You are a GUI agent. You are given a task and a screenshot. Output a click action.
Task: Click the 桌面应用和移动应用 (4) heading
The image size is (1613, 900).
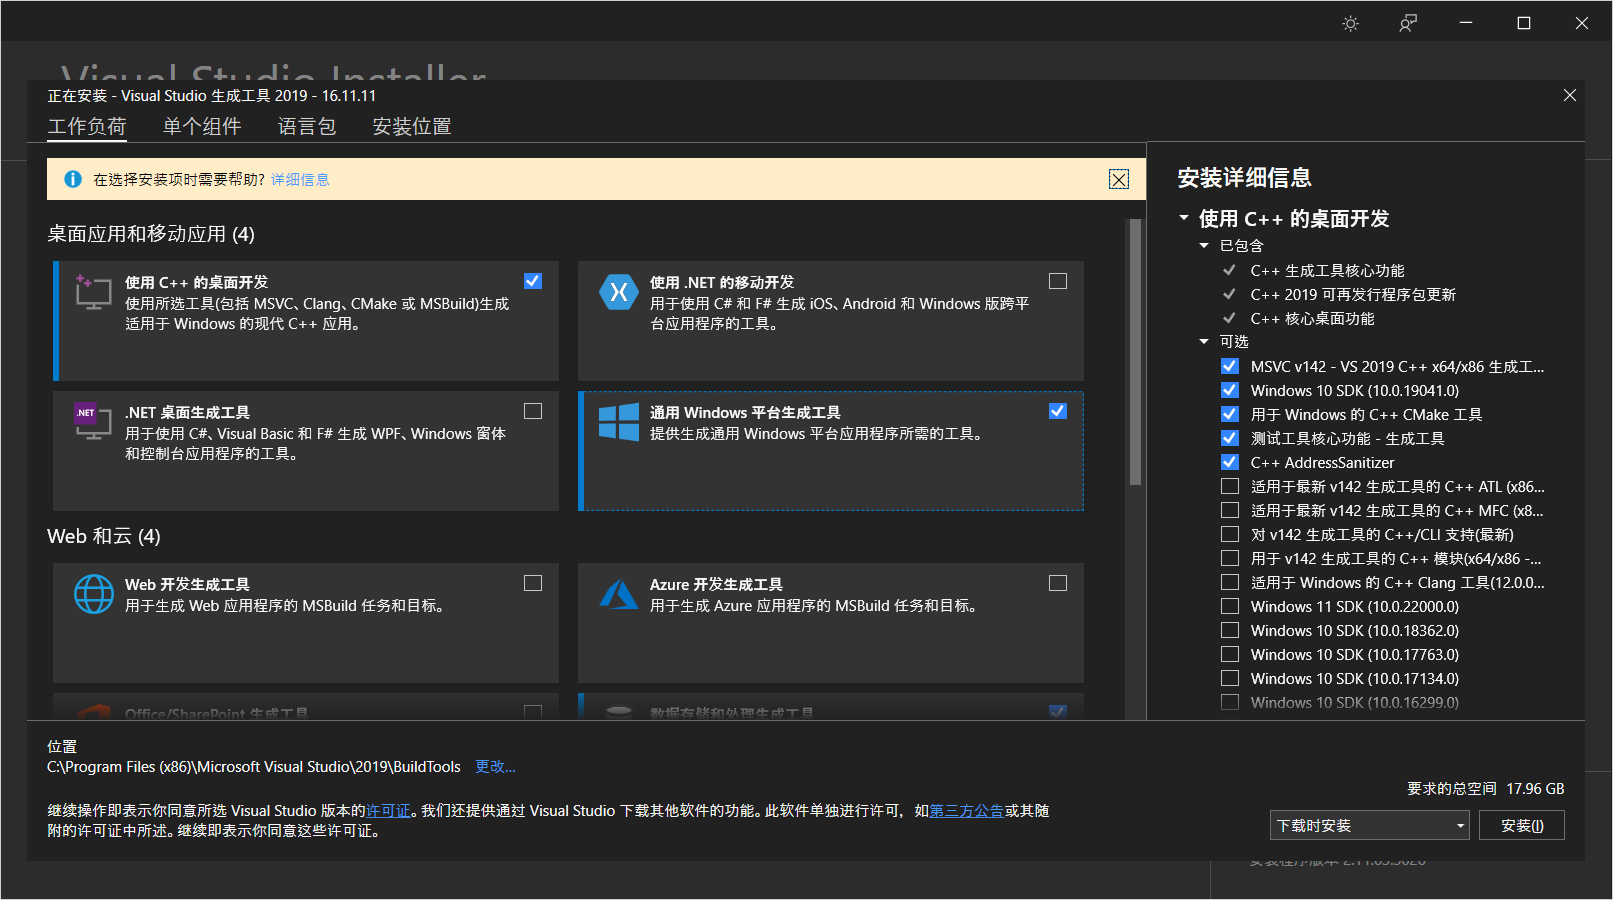point(151,234)
